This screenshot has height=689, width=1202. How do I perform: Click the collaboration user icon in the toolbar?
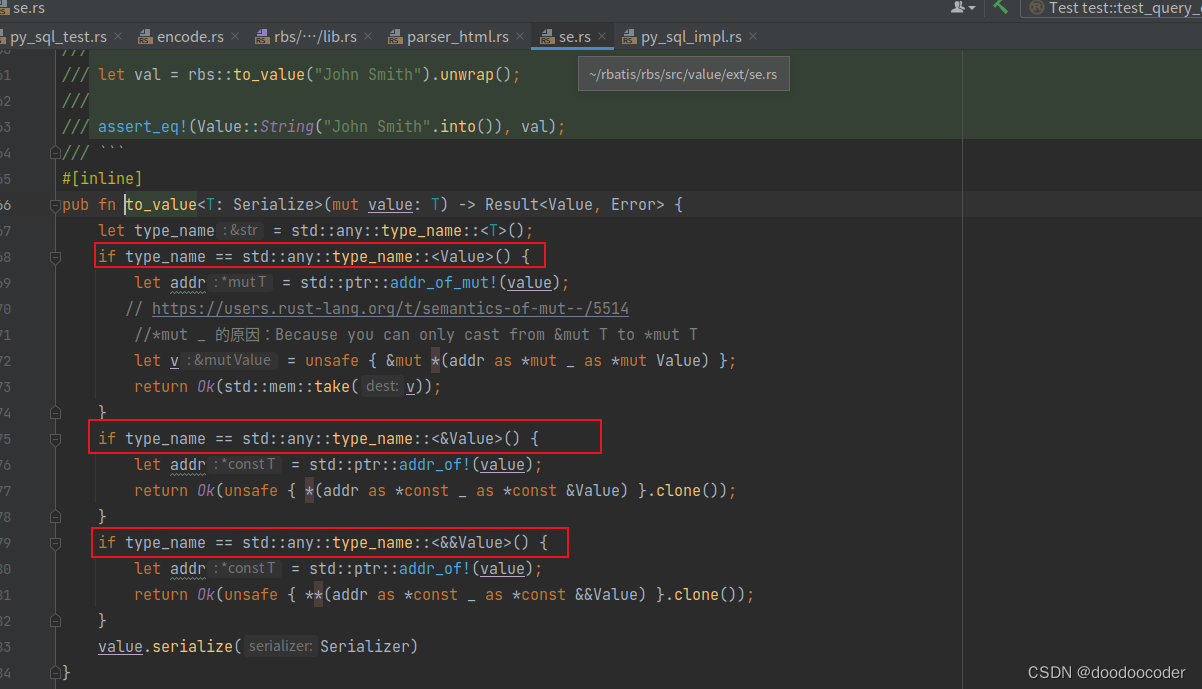957,8
